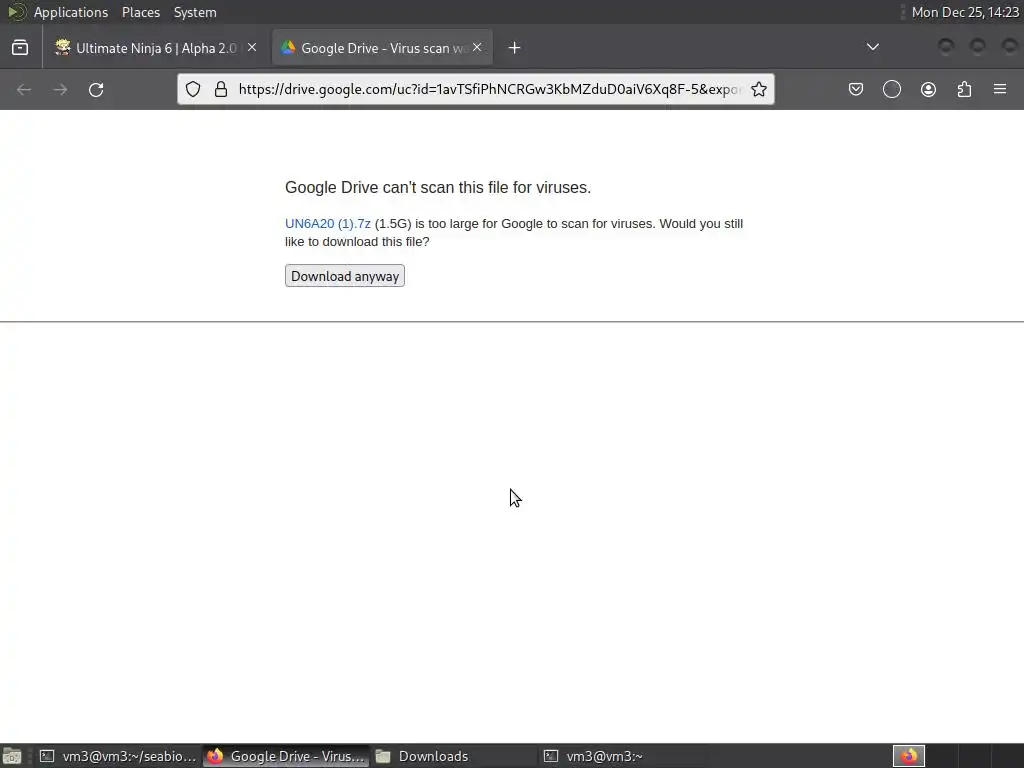Open the tracking protection shield panel
The height and width of the screenshot is (768, 1024).
(x=193, y=89)
